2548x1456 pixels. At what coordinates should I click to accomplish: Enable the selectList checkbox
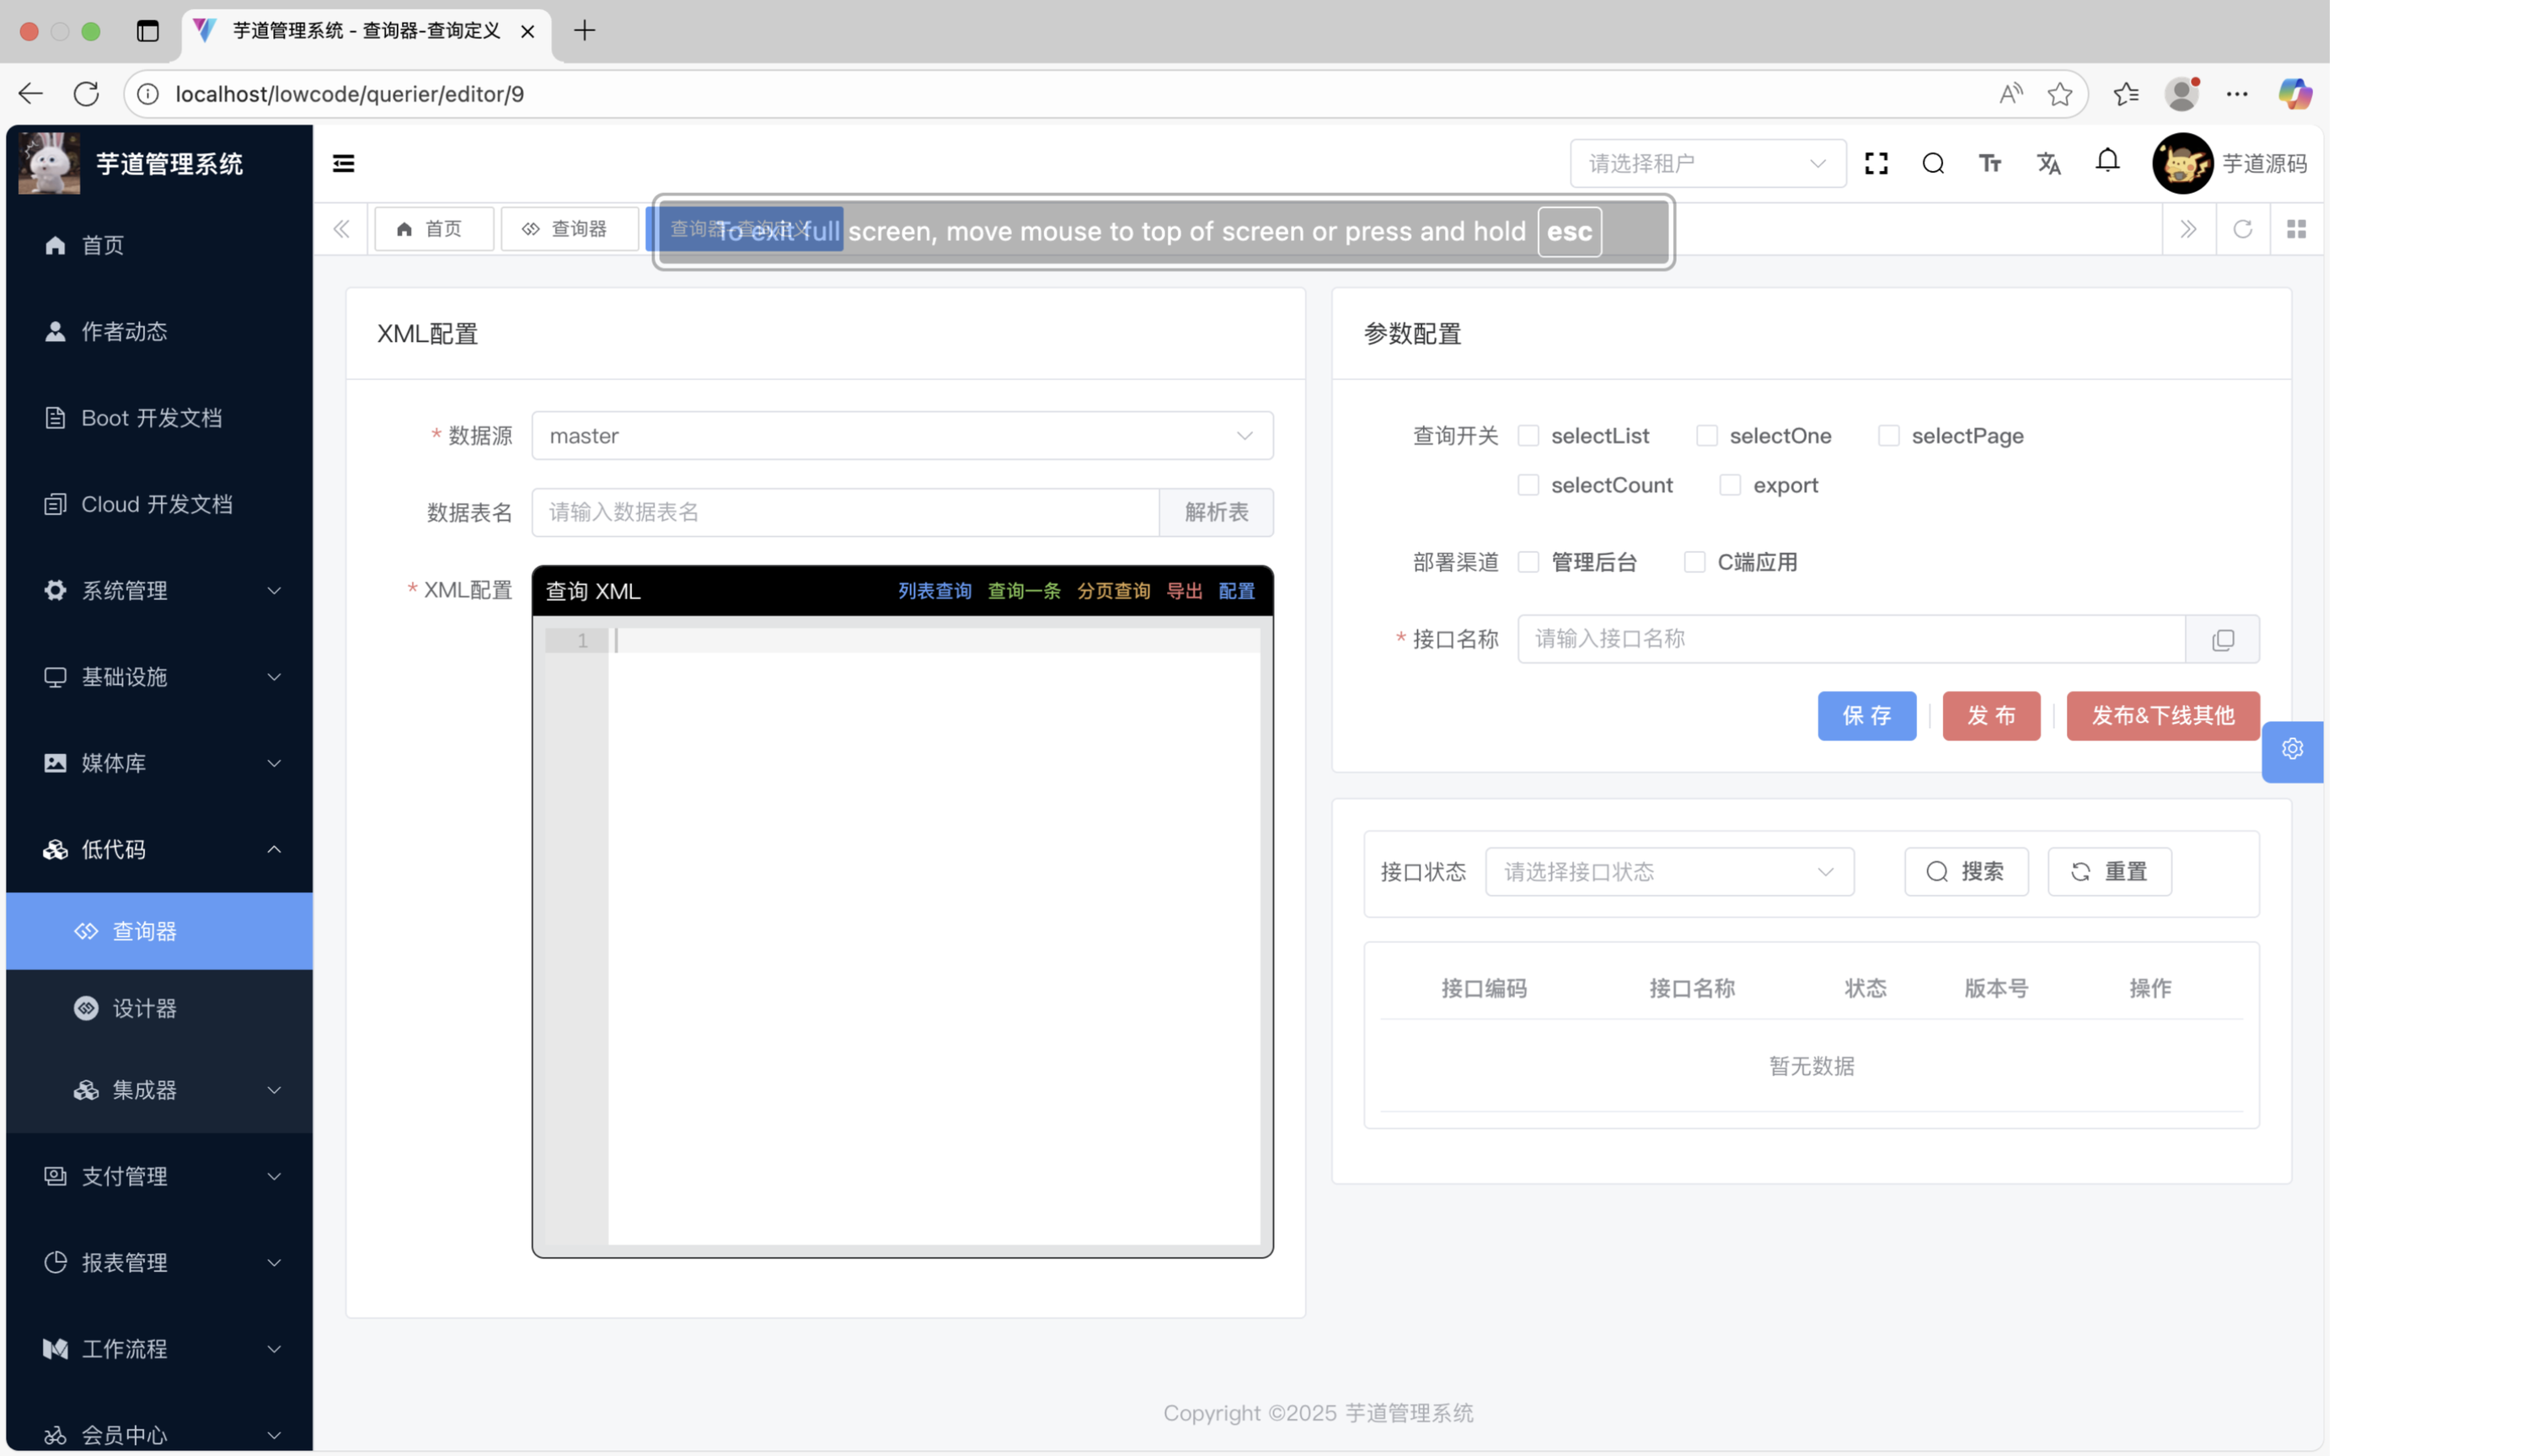coord(1528,436)
